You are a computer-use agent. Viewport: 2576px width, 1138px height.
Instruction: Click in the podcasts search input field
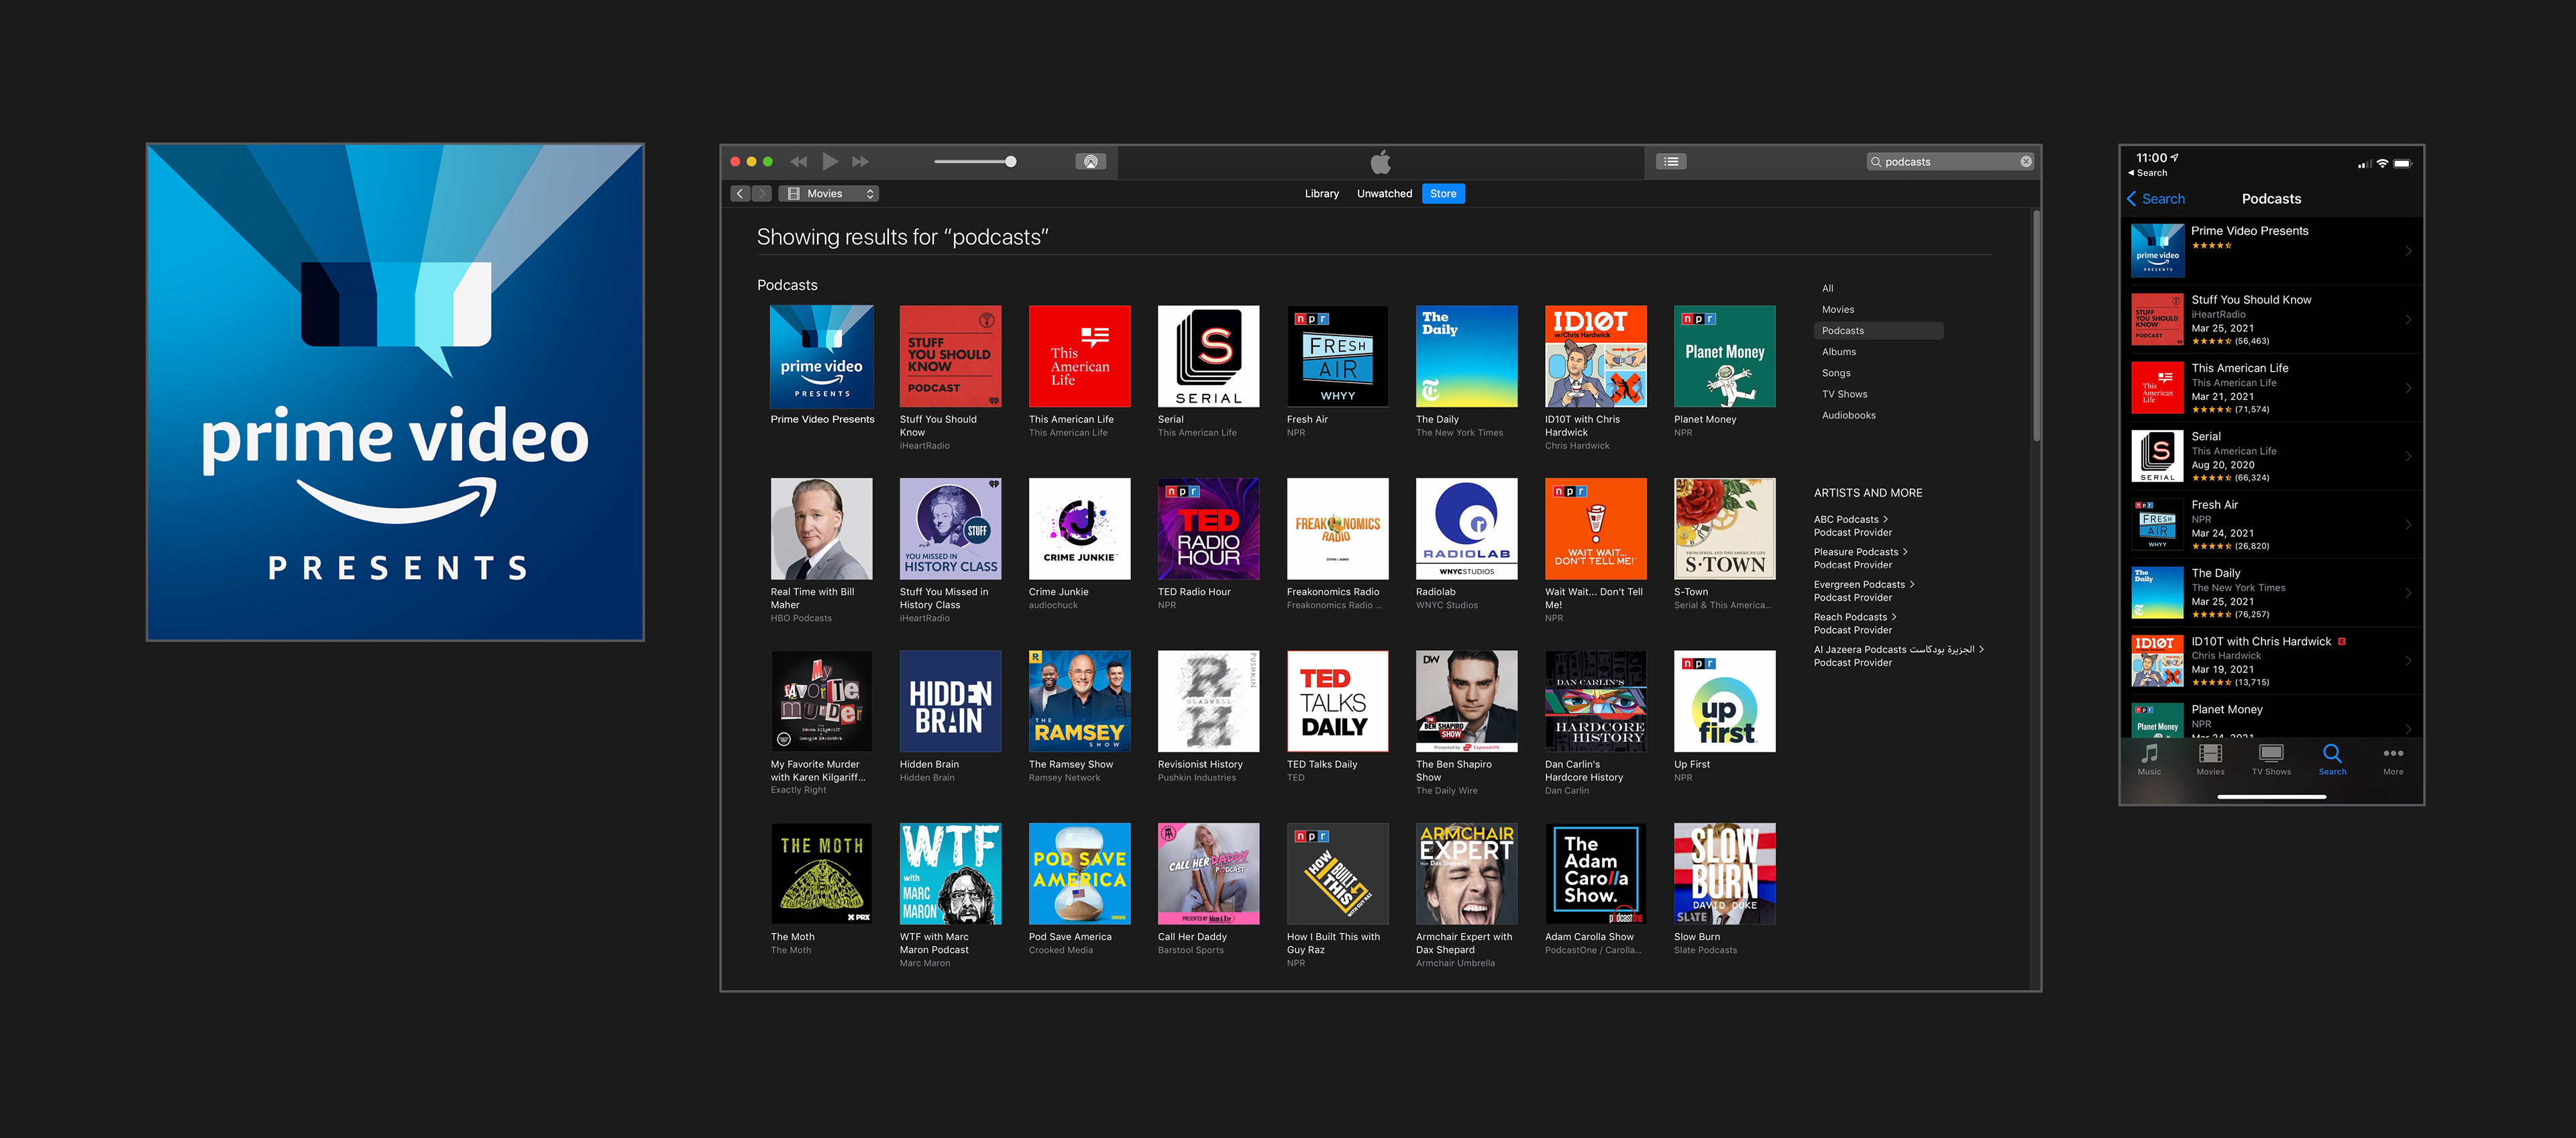1950,161
